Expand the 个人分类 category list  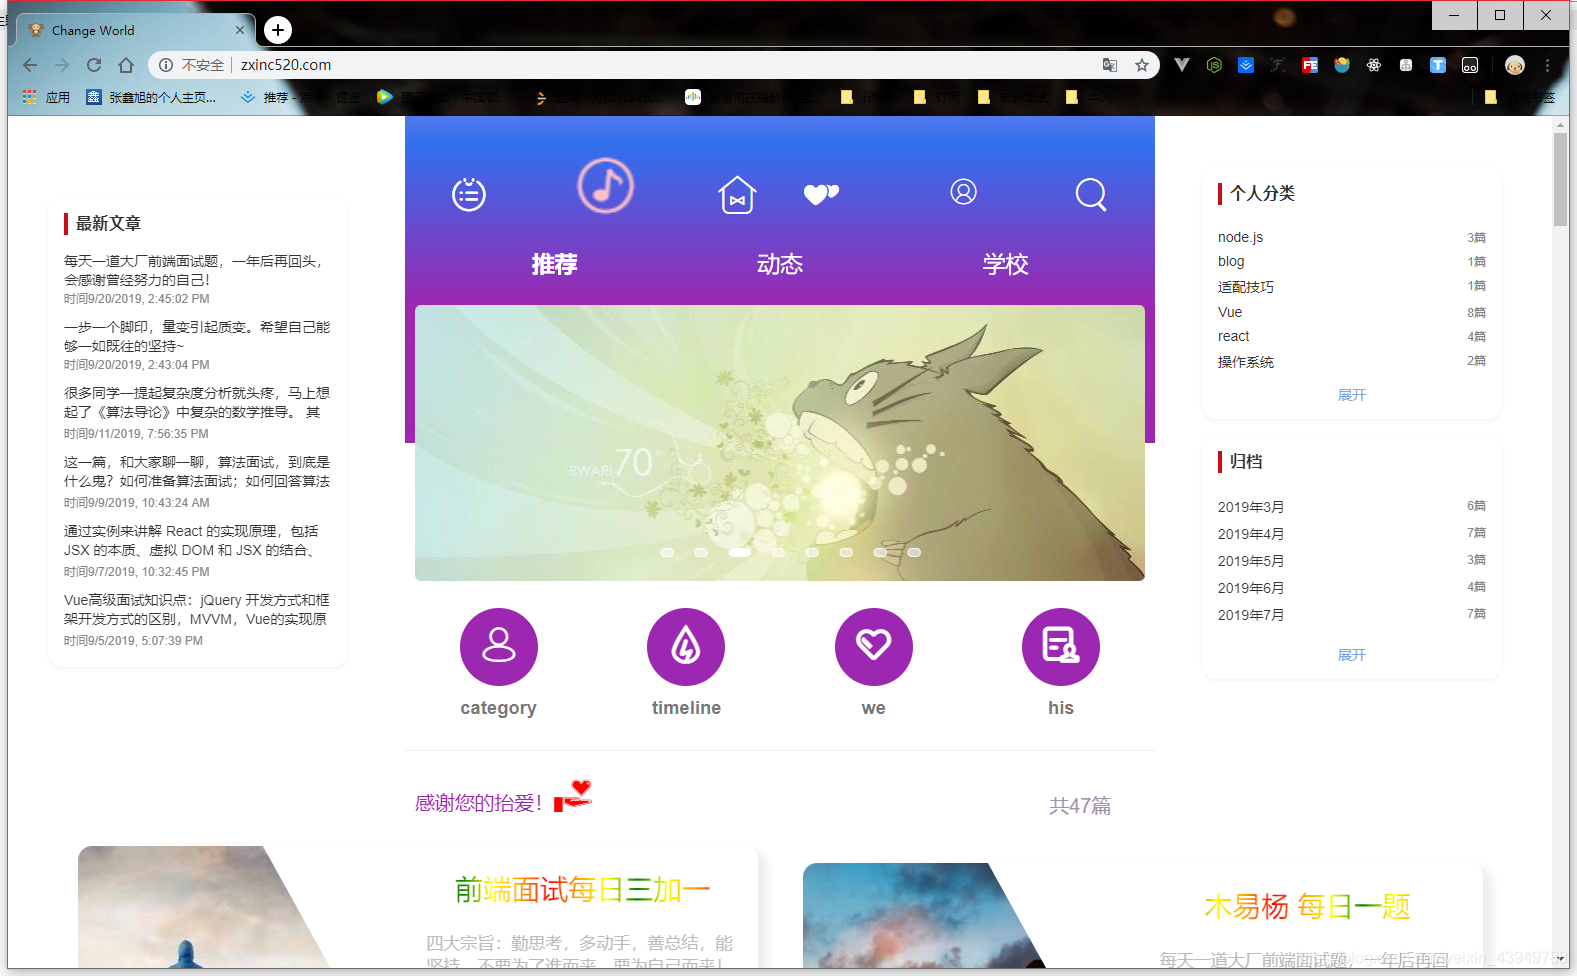pyautogui.click(x=1352, y=395)
